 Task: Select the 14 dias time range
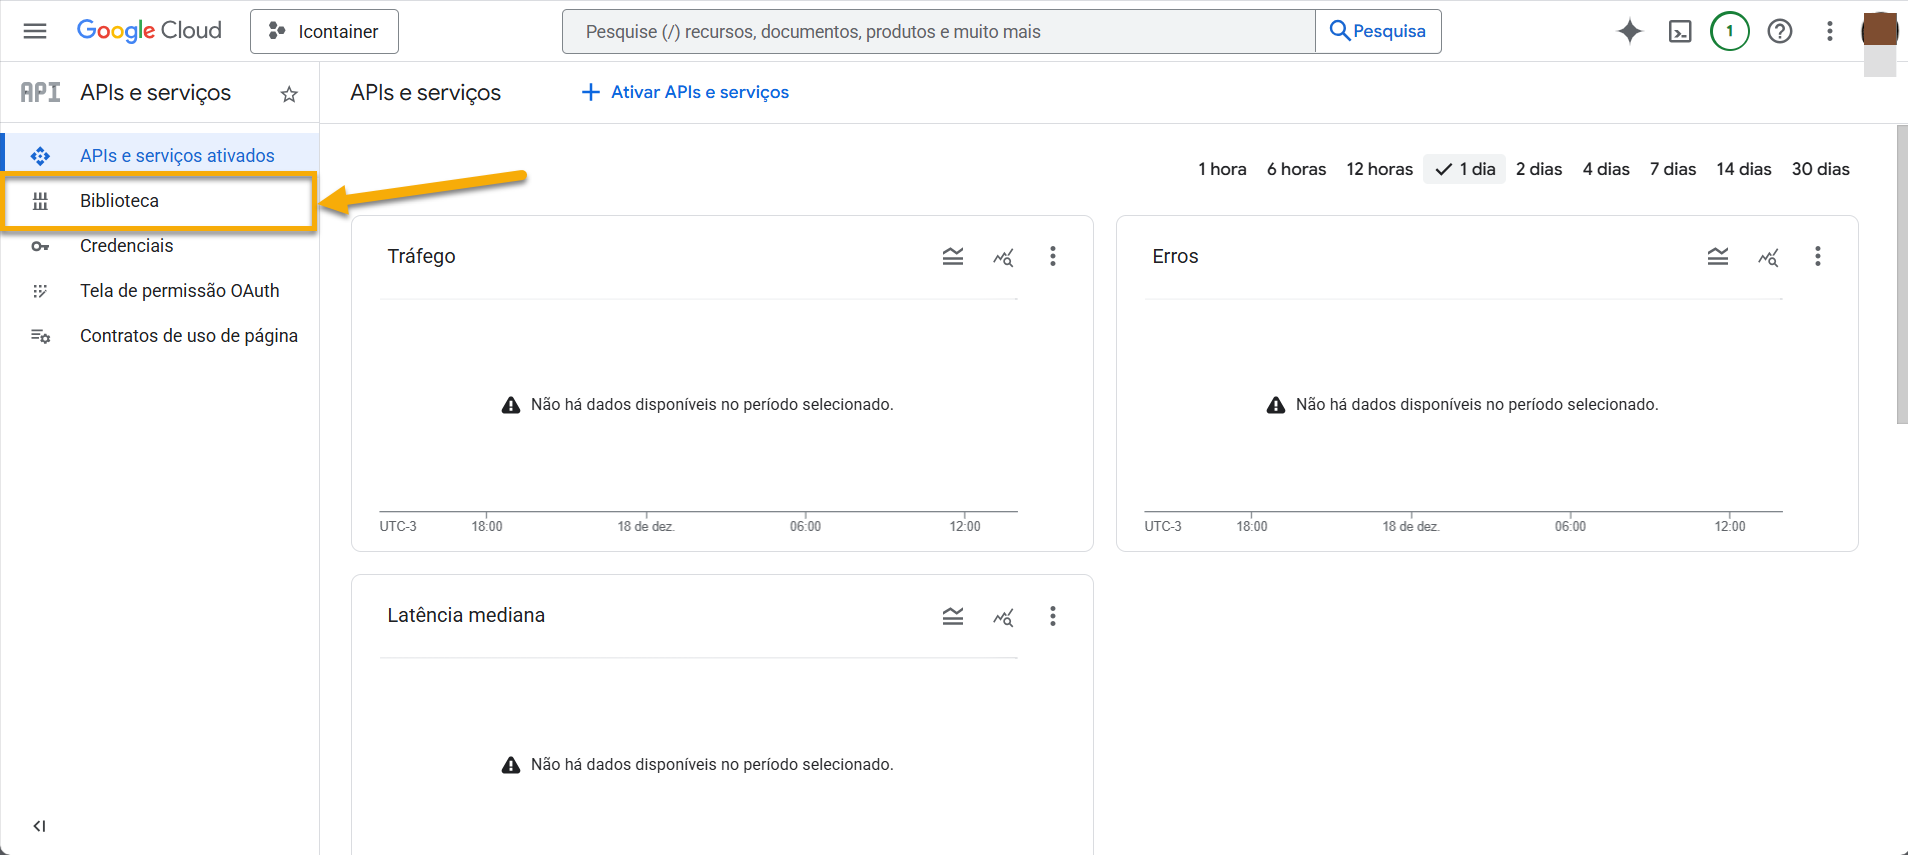click(1744, 169)
